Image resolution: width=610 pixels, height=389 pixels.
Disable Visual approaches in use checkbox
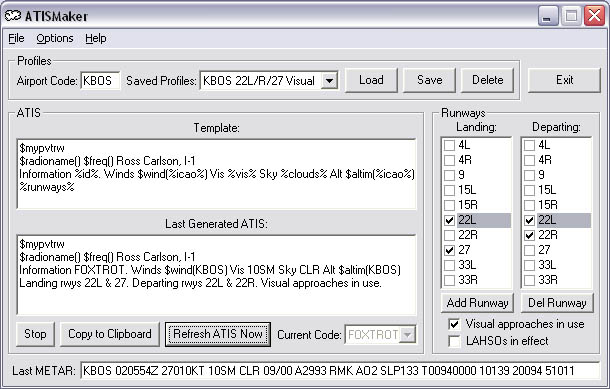(x=454, y=324)
